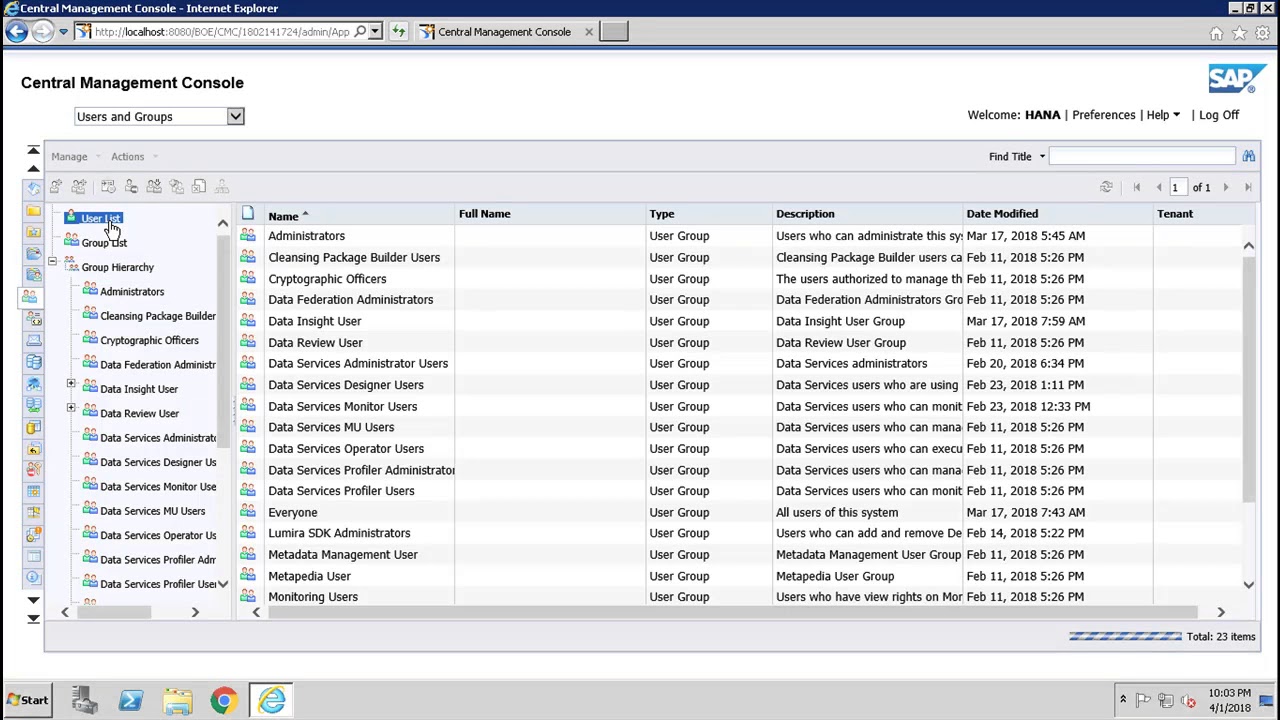The image size is (1280, 720).
Task: Show hidden system tray icons
Action: [x=1122, y=700]
